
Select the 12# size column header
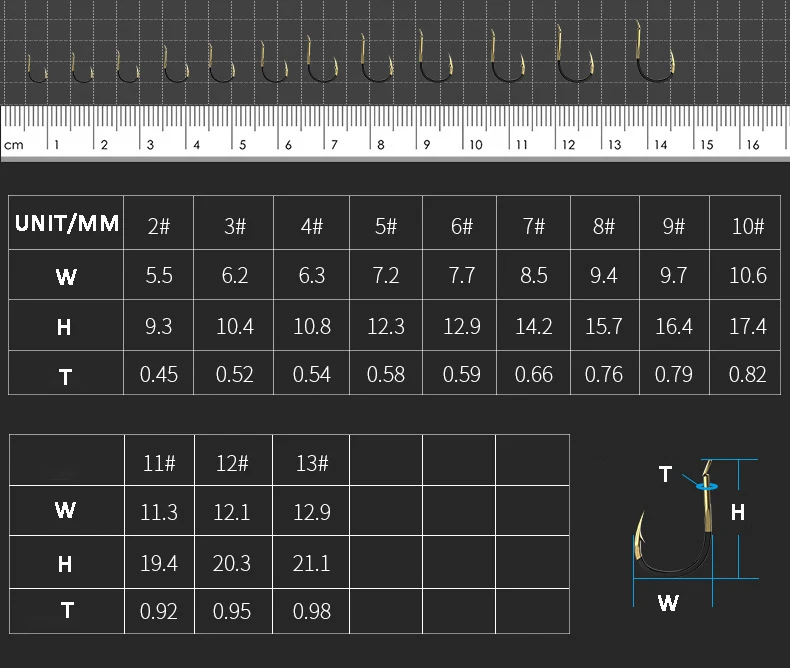[232, 463]
